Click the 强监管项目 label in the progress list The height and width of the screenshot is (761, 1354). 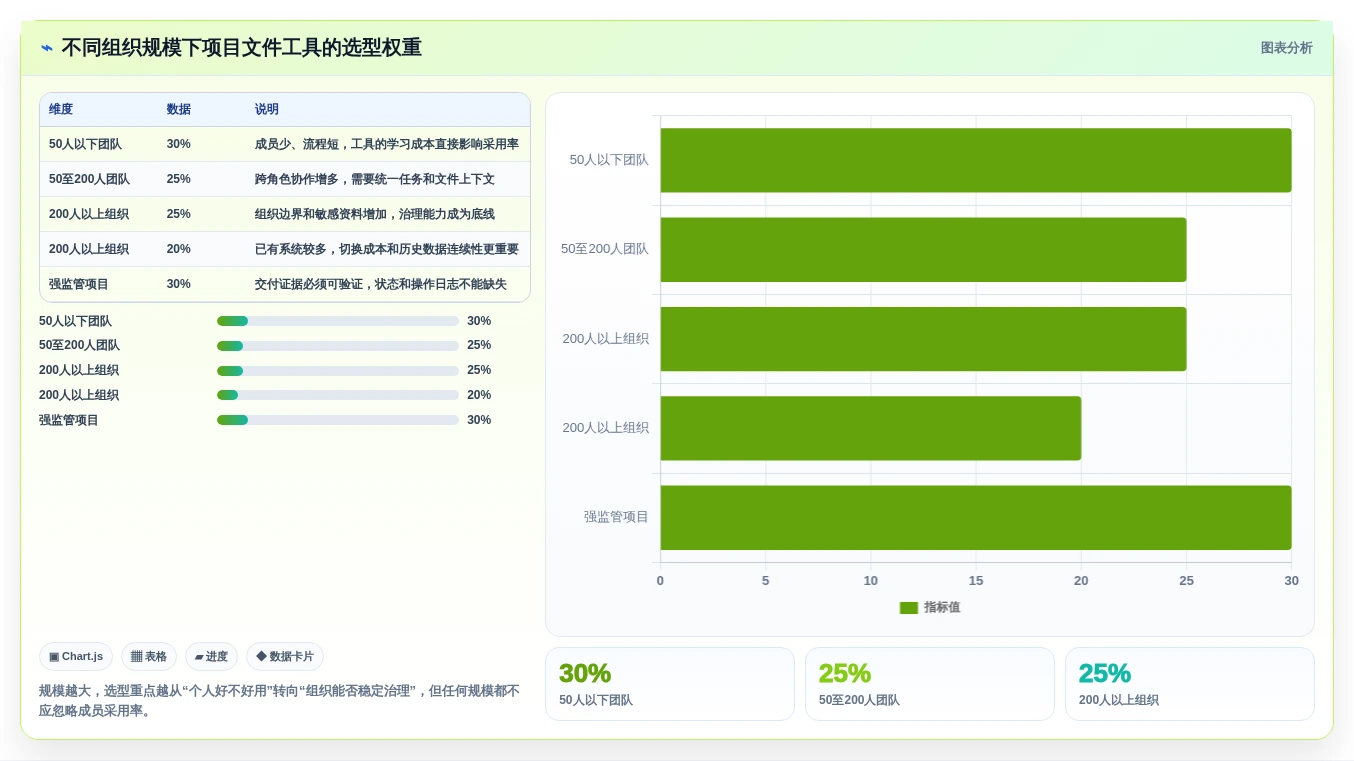(x=69, y=420)
